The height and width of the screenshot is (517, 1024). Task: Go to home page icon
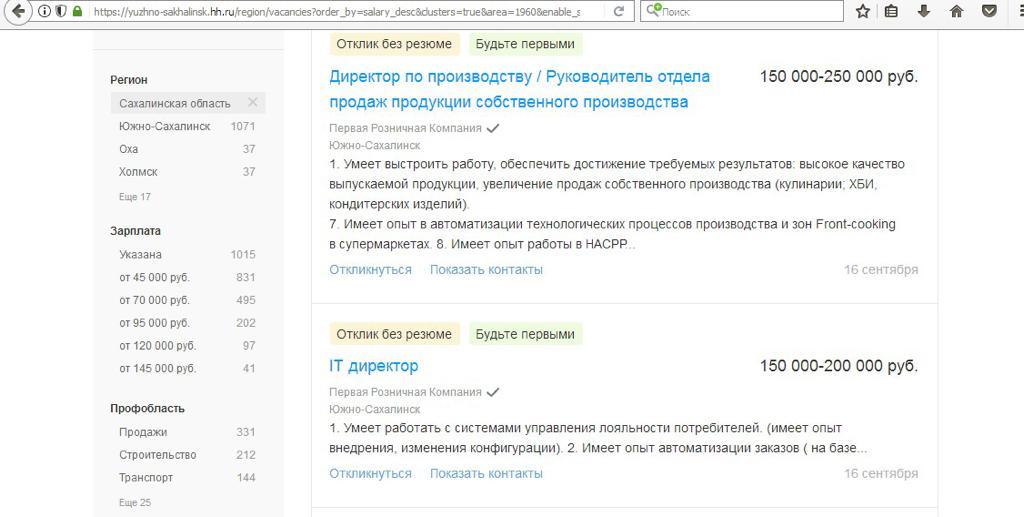click(956, 11)
